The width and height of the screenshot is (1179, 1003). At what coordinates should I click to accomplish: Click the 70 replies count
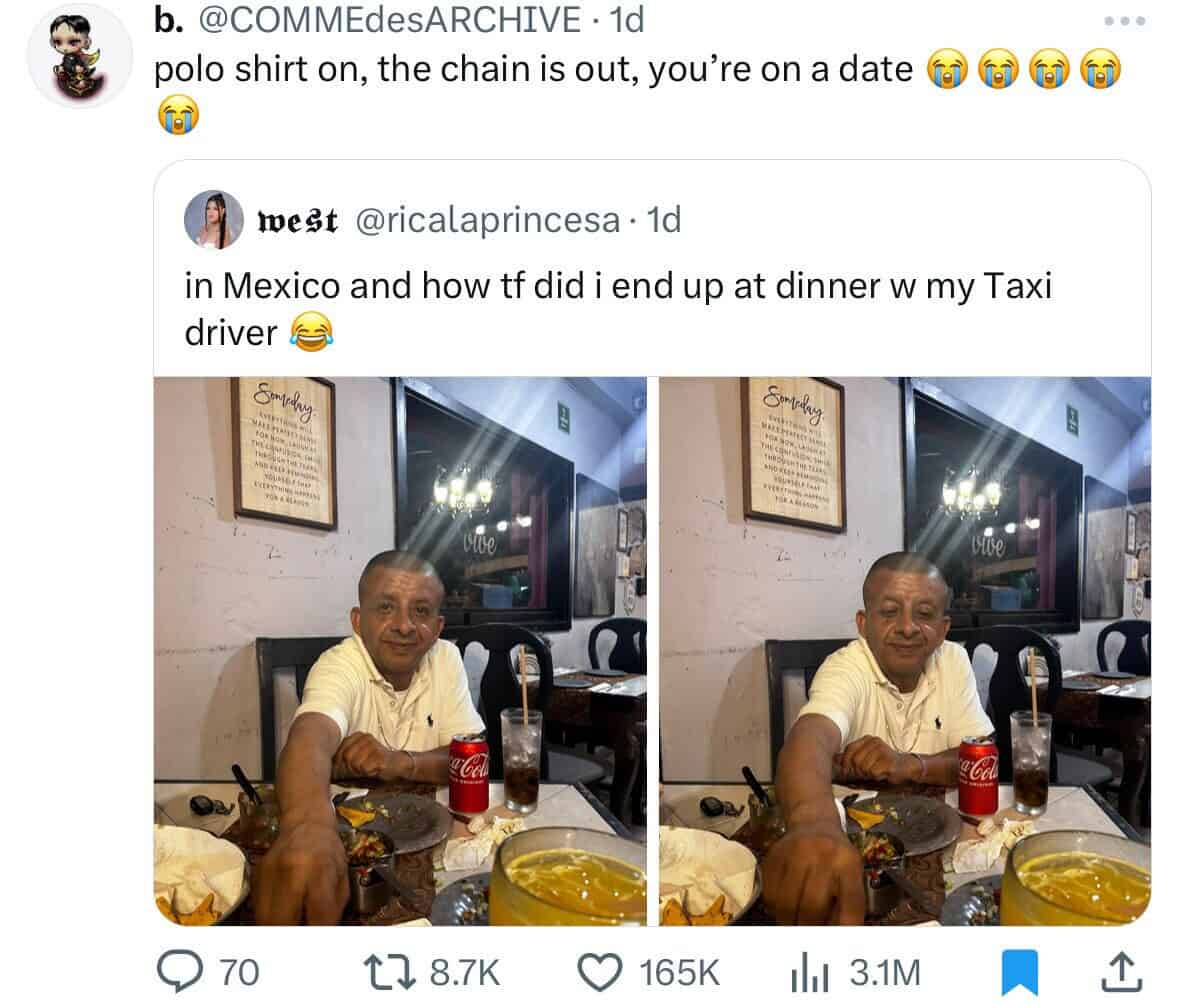(x=239, y=973)
